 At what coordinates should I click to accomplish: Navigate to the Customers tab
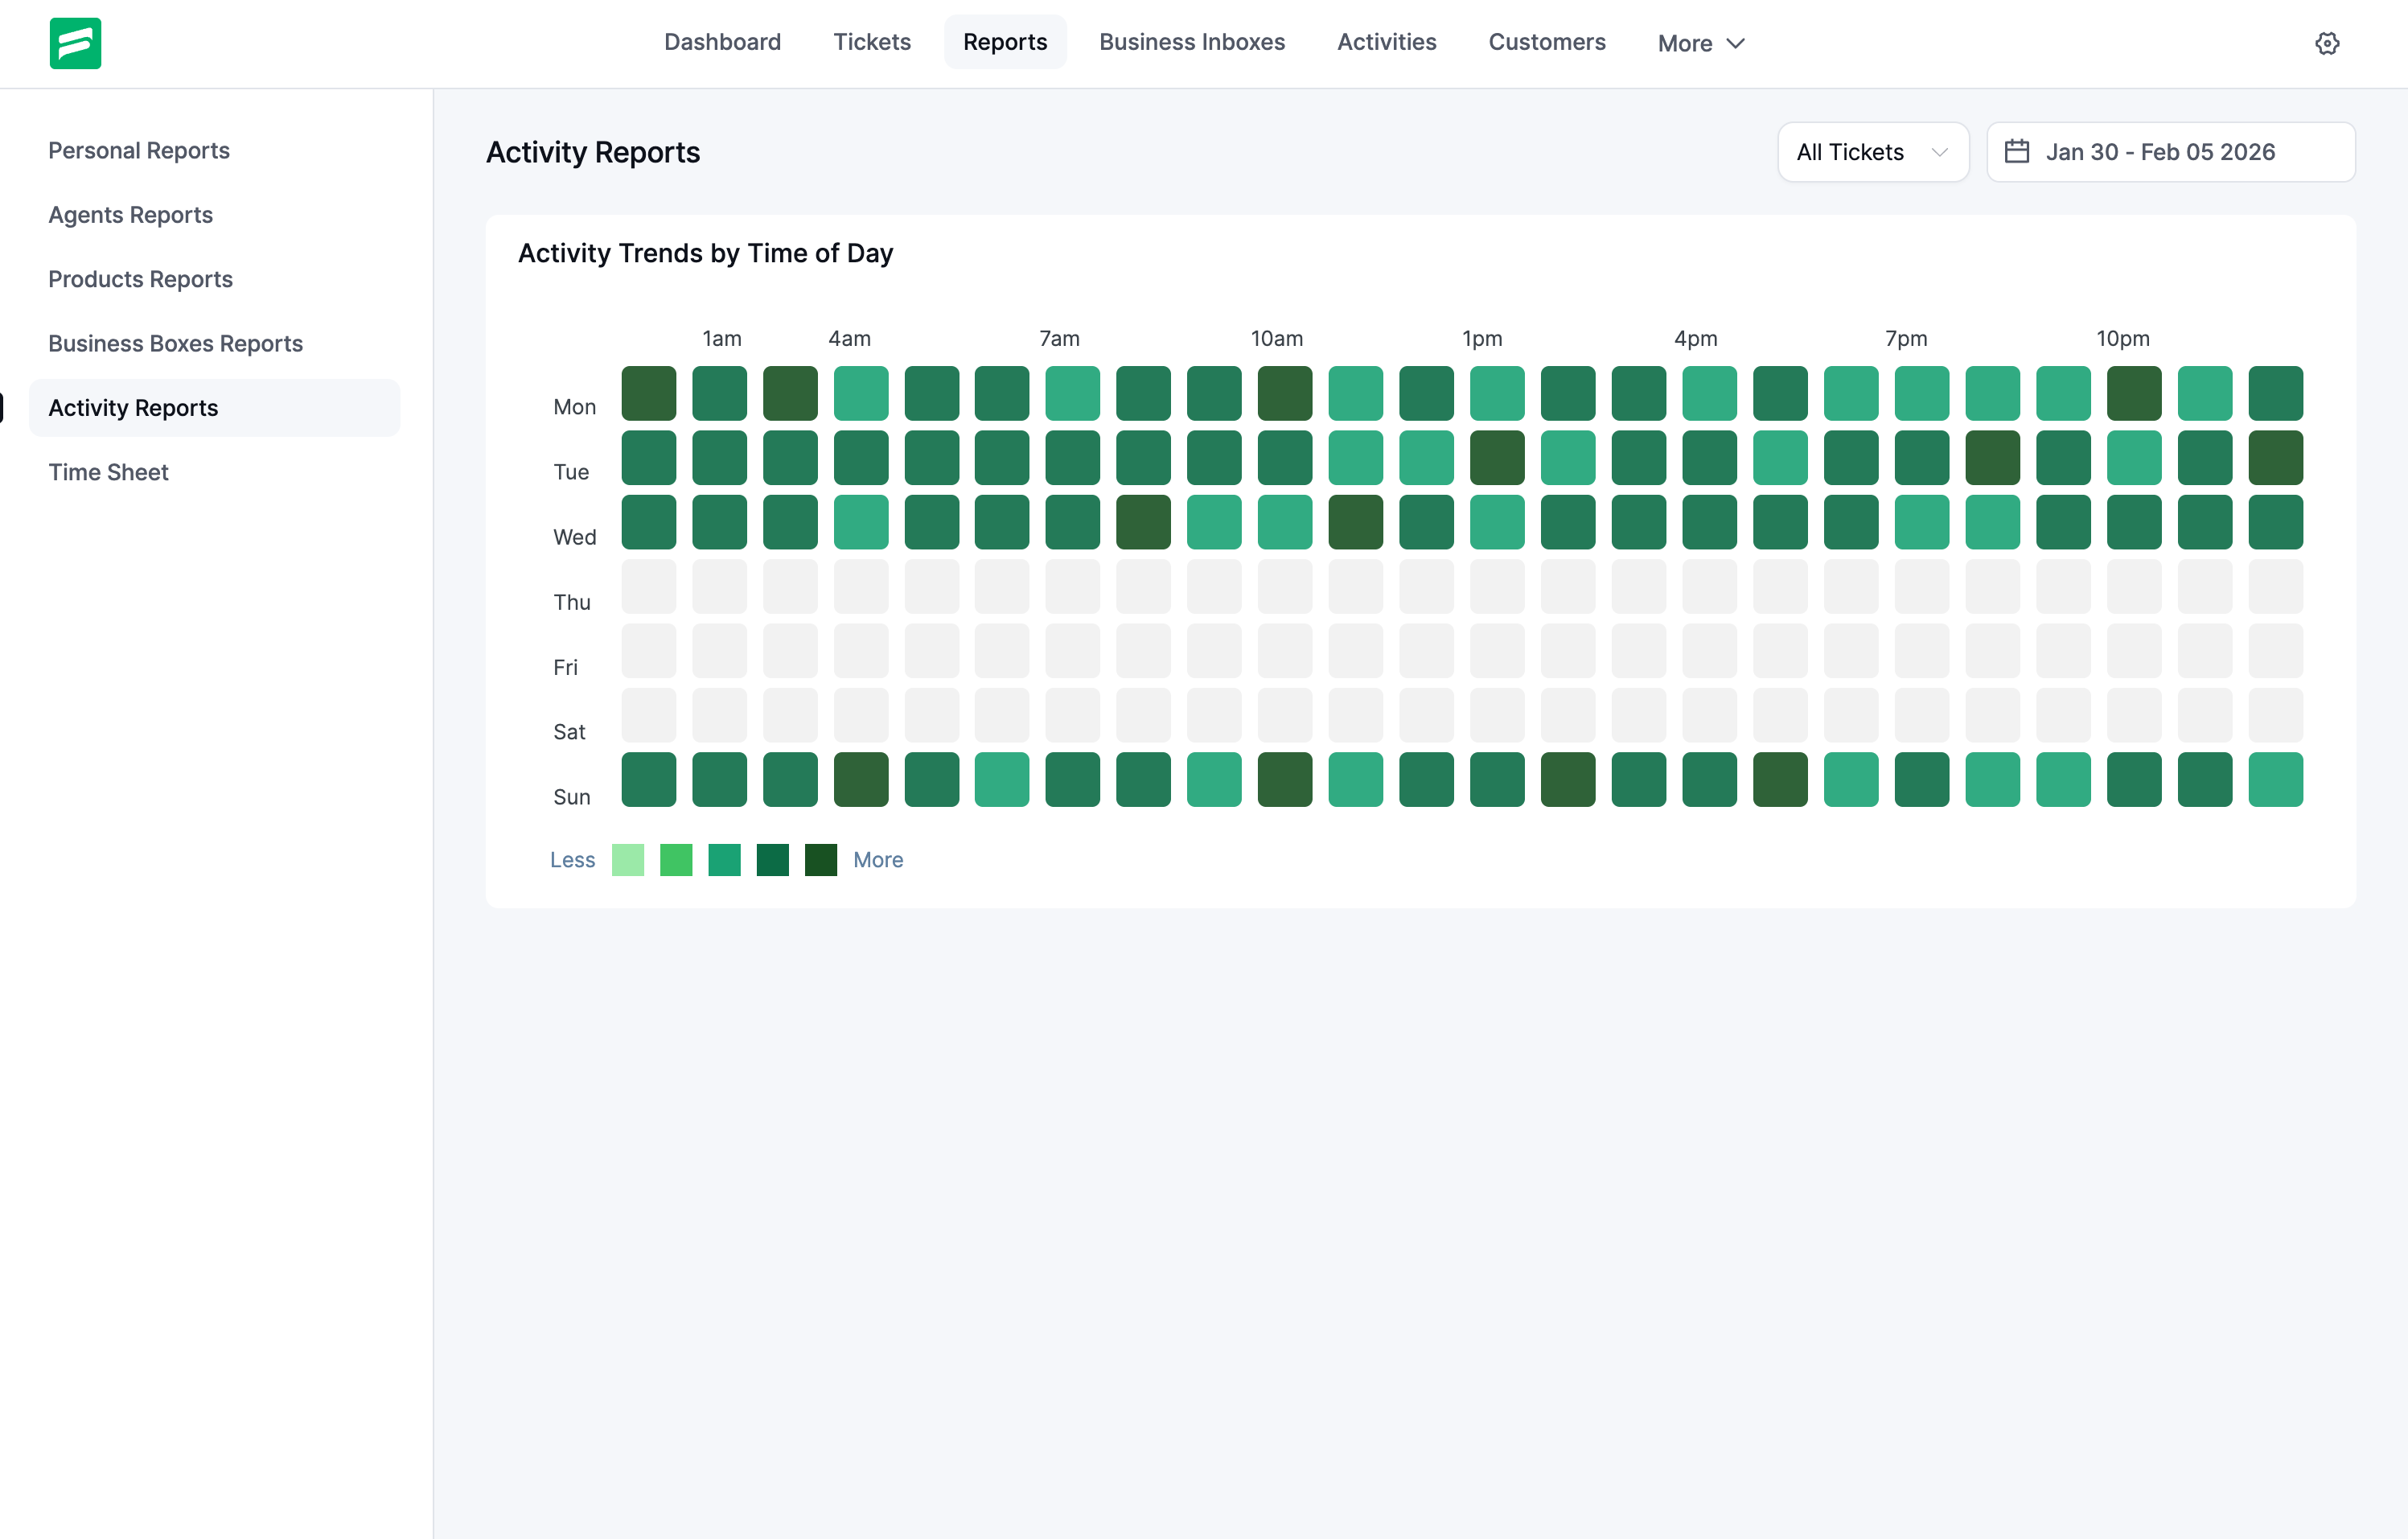(1546, 42)
